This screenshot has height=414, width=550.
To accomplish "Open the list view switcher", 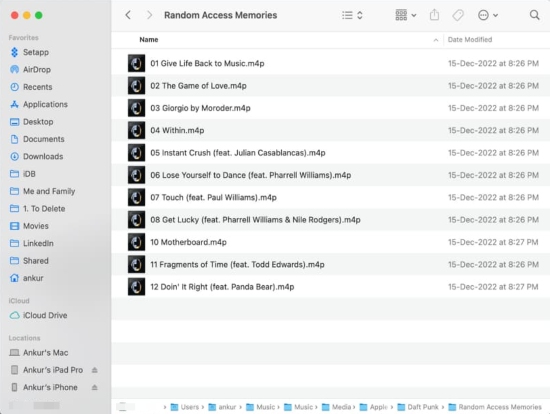I will pos(352,15).
